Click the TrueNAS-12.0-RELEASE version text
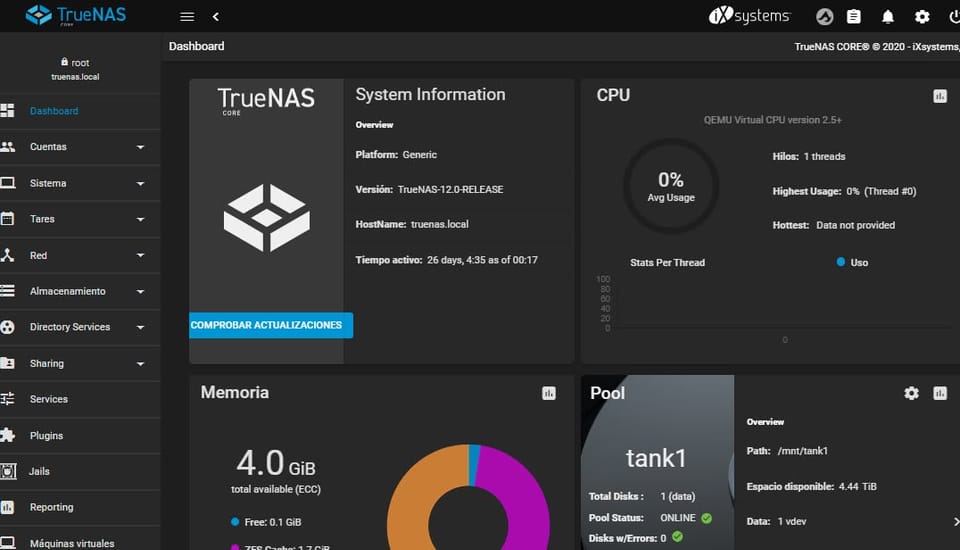Image resolution: width=960 pixels, height=550 pixels. pos(451,189)
